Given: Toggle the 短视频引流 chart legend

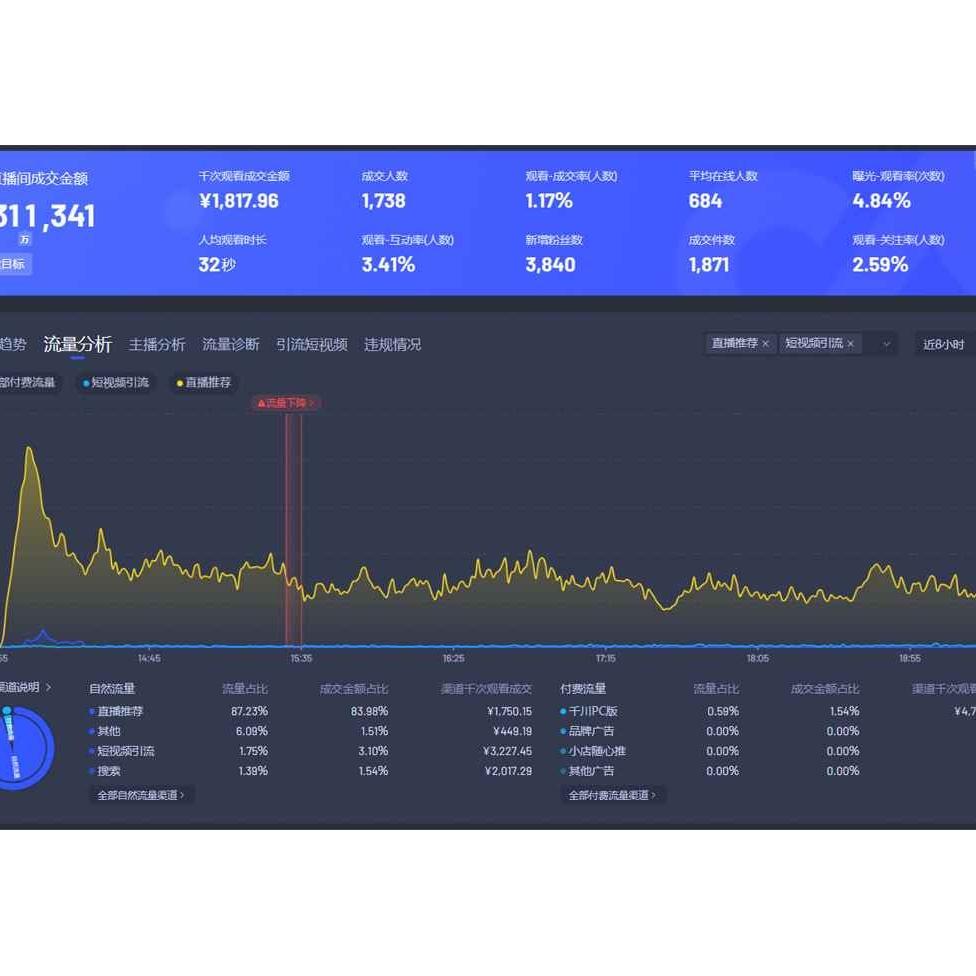Looking at the screenshot, I should (x=116, y=382).
